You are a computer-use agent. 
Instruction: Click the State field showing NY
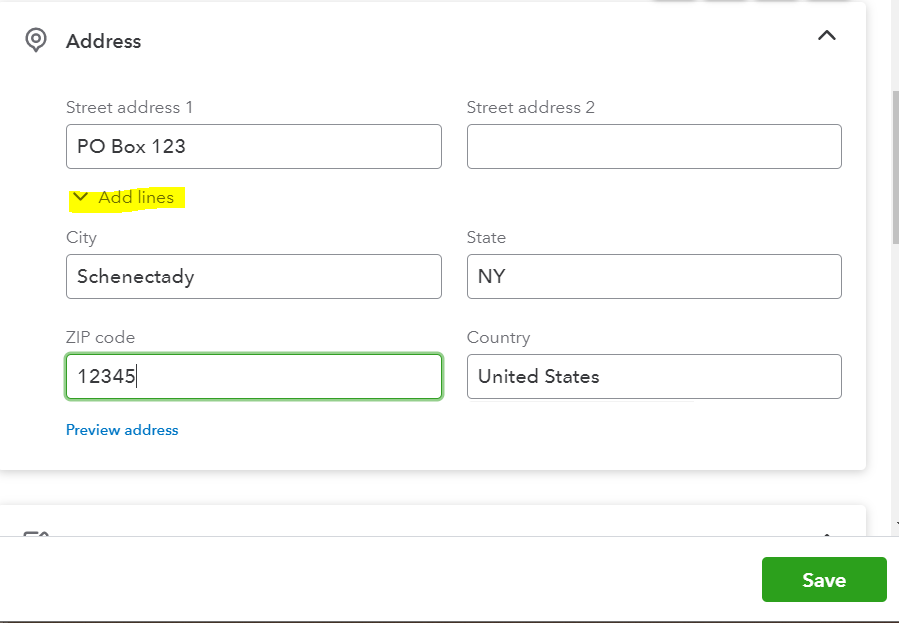(x=654, y=276)
